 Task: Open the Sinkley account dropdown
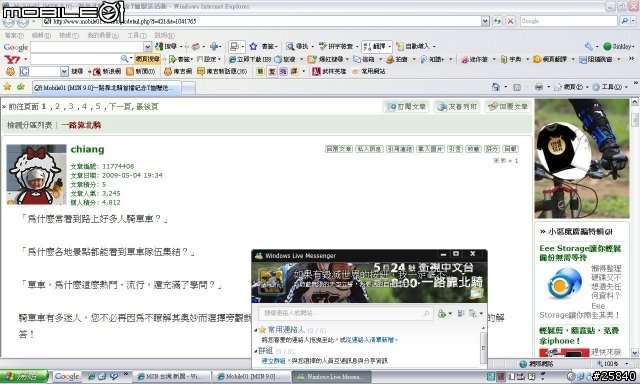pyautogui.click(x=619, y=47)
